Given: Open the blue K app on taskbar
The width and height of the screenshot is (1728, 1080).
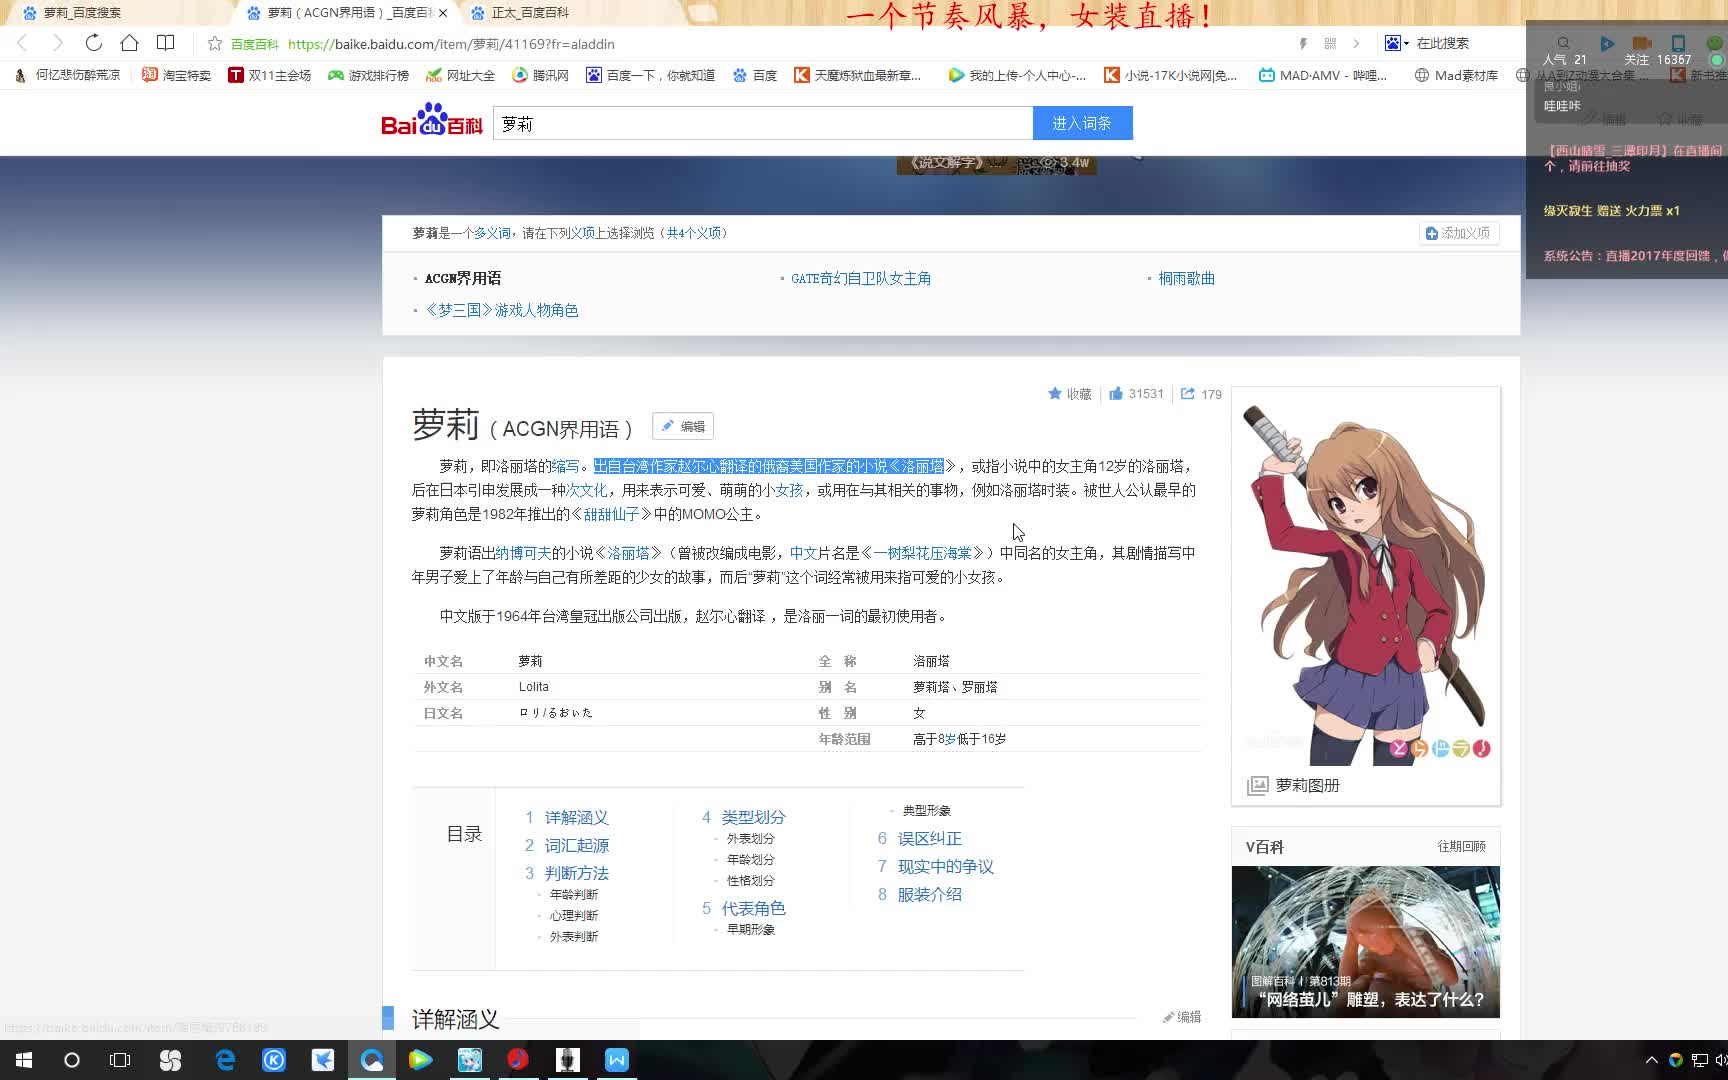Looking at the screenshot, I should 274,1060.
